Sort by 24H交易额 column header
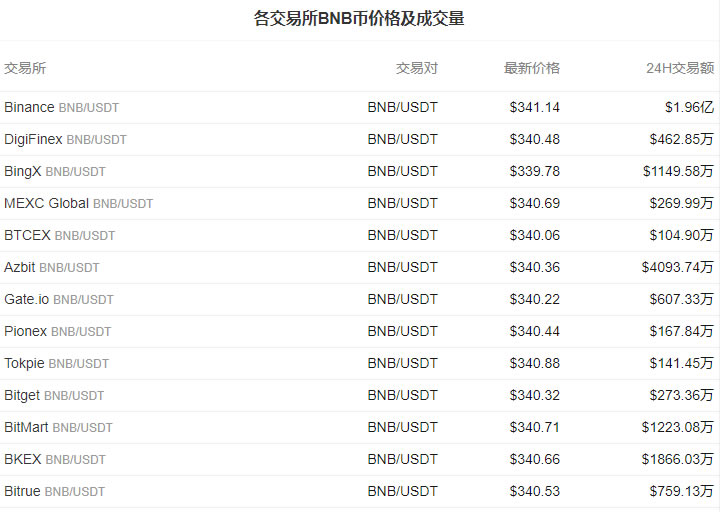720x512 pixels. pyautogui.click(x=680, y=68)
